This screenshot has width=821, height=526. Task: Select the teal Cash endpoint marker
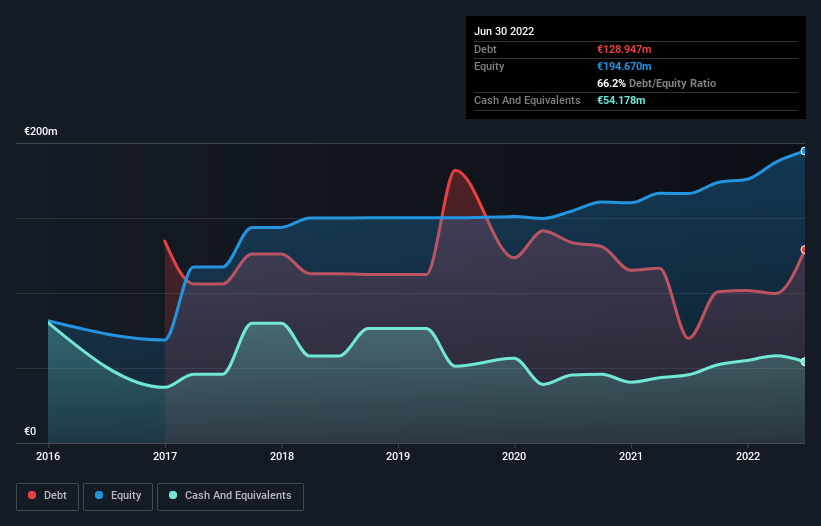[804, 362]
